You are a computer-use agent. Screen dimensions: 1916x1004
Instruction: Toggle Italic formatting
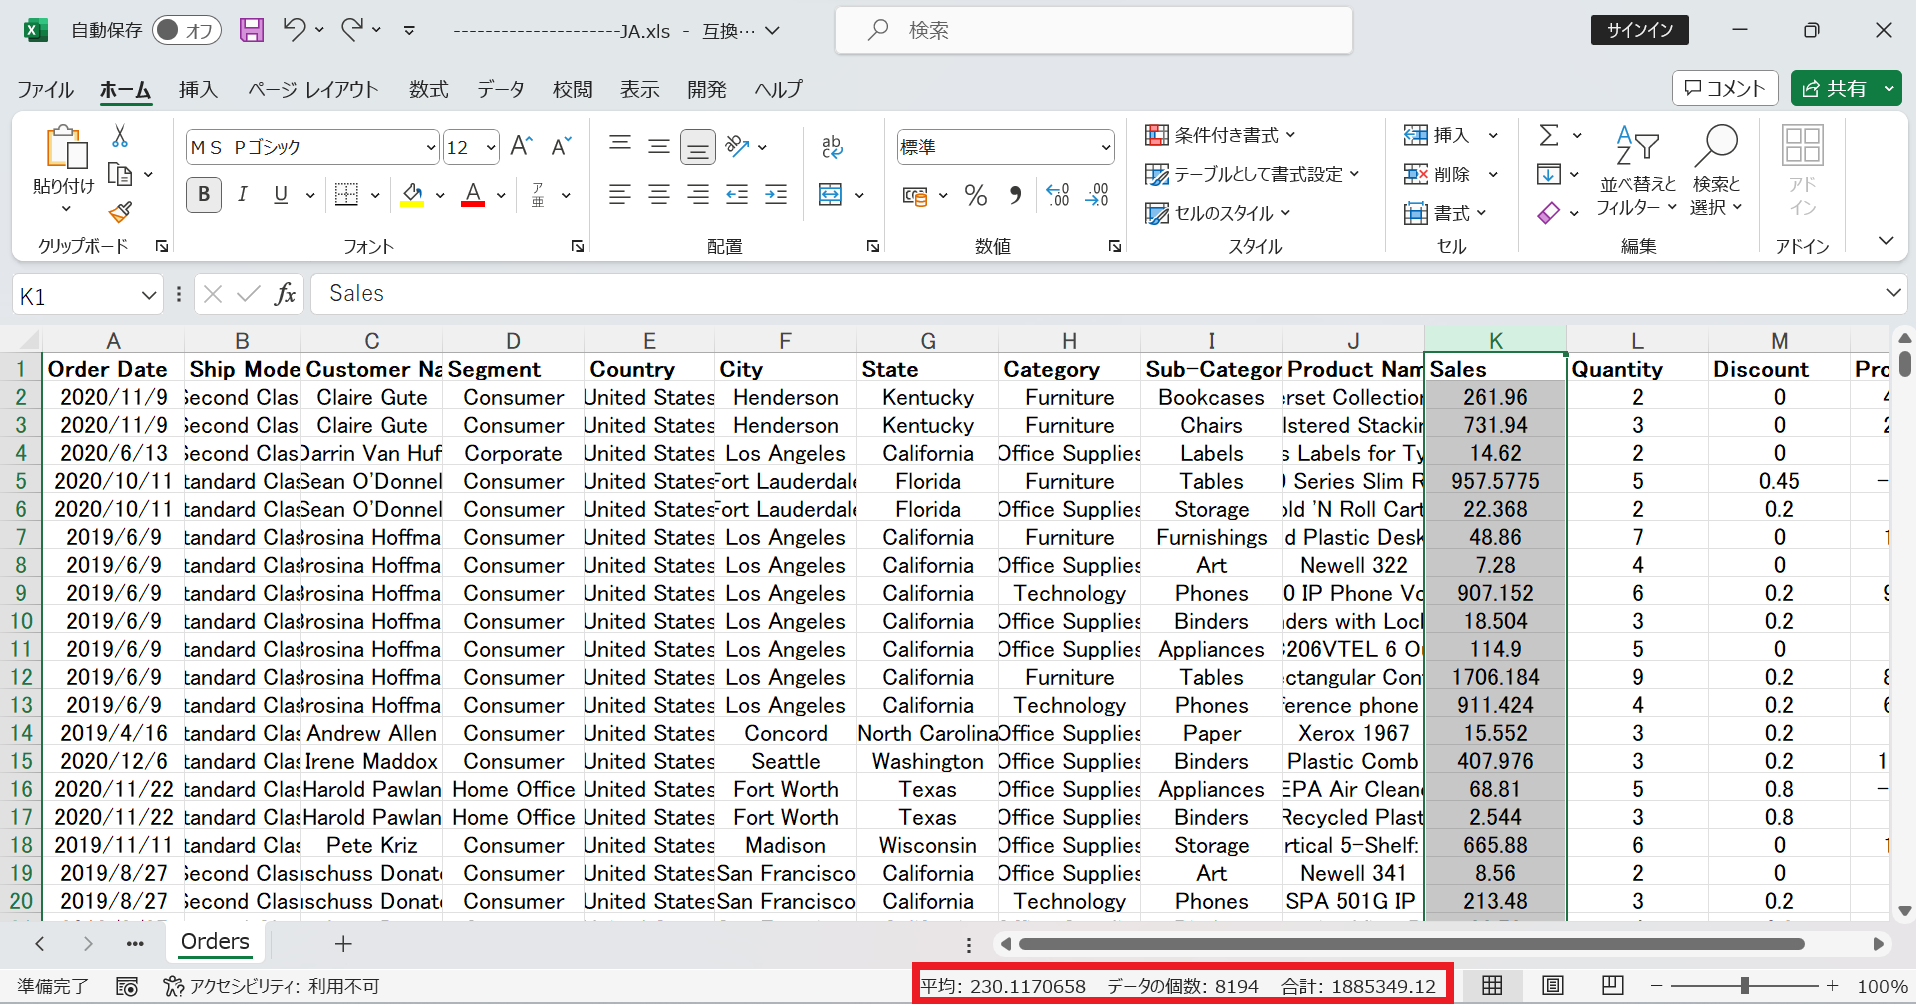(242, 194)
